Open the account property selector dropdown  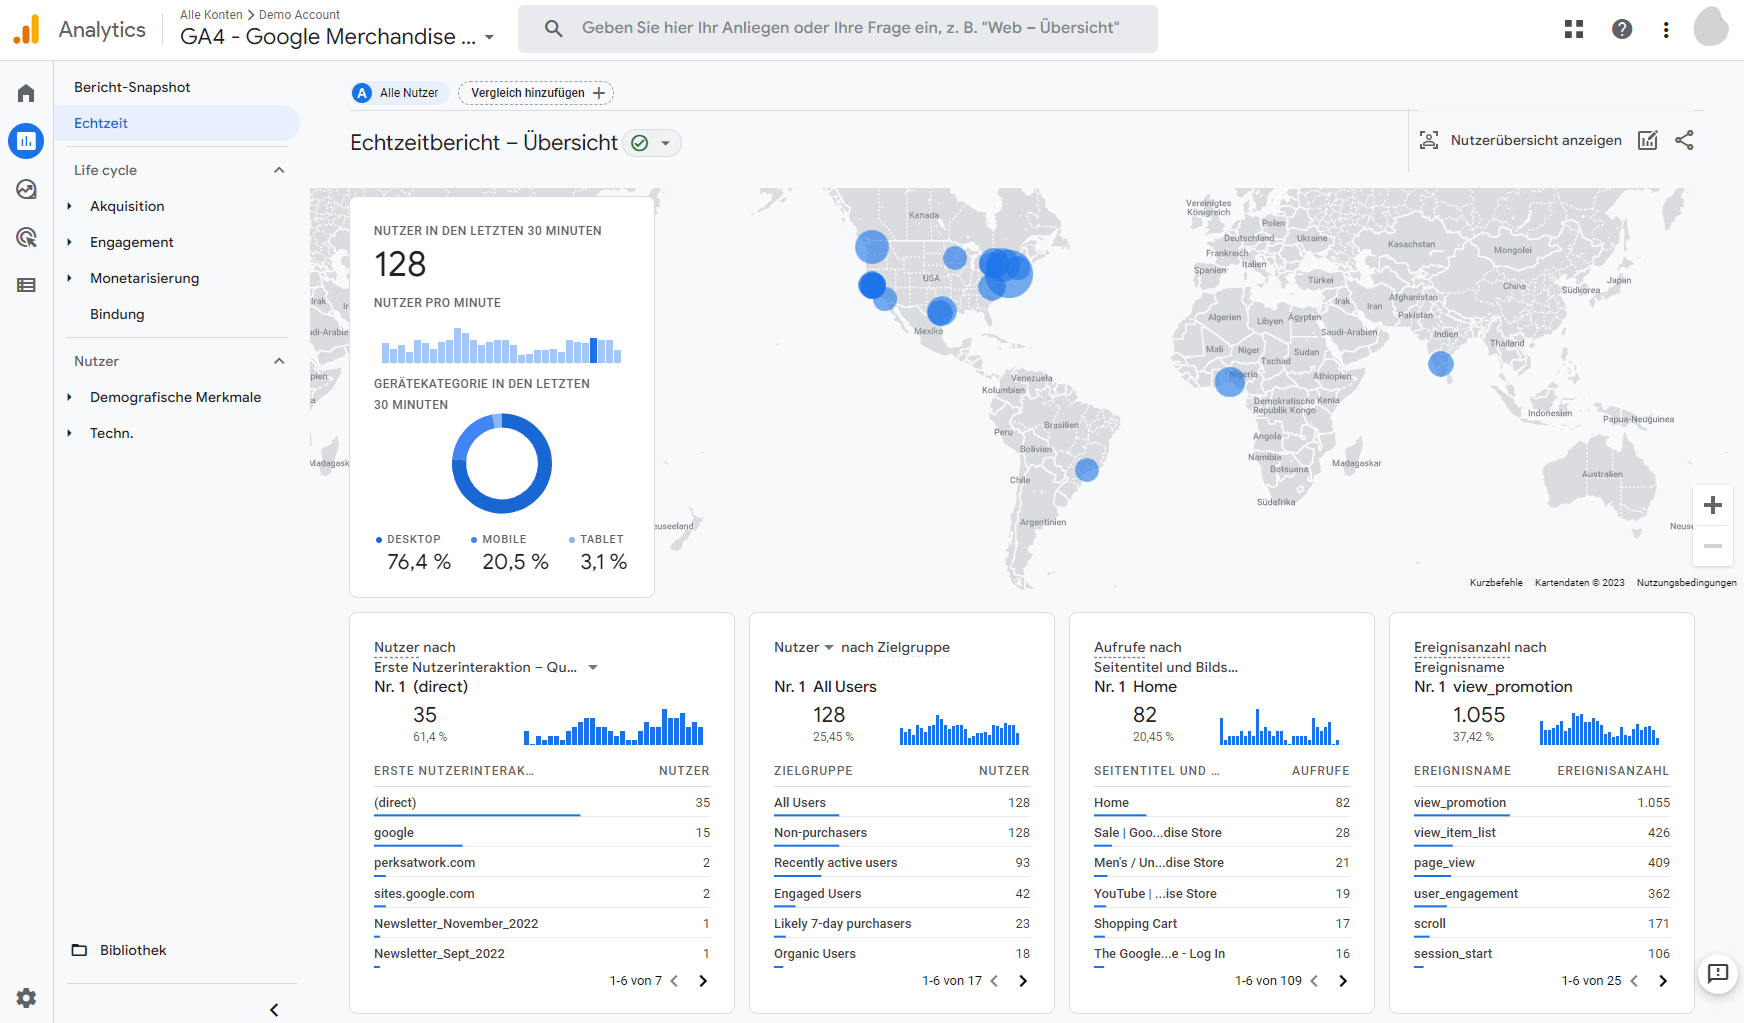pos(489,38)
